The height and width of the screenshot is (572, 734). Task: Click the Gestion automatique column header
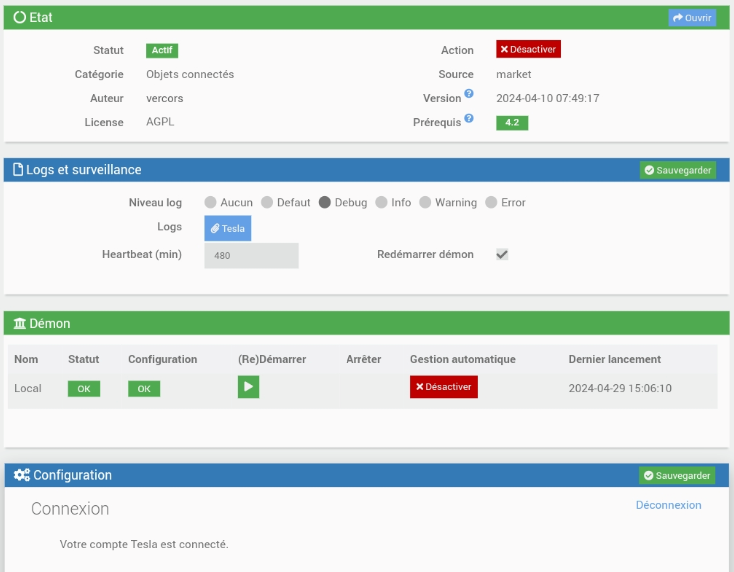point(463,359)
